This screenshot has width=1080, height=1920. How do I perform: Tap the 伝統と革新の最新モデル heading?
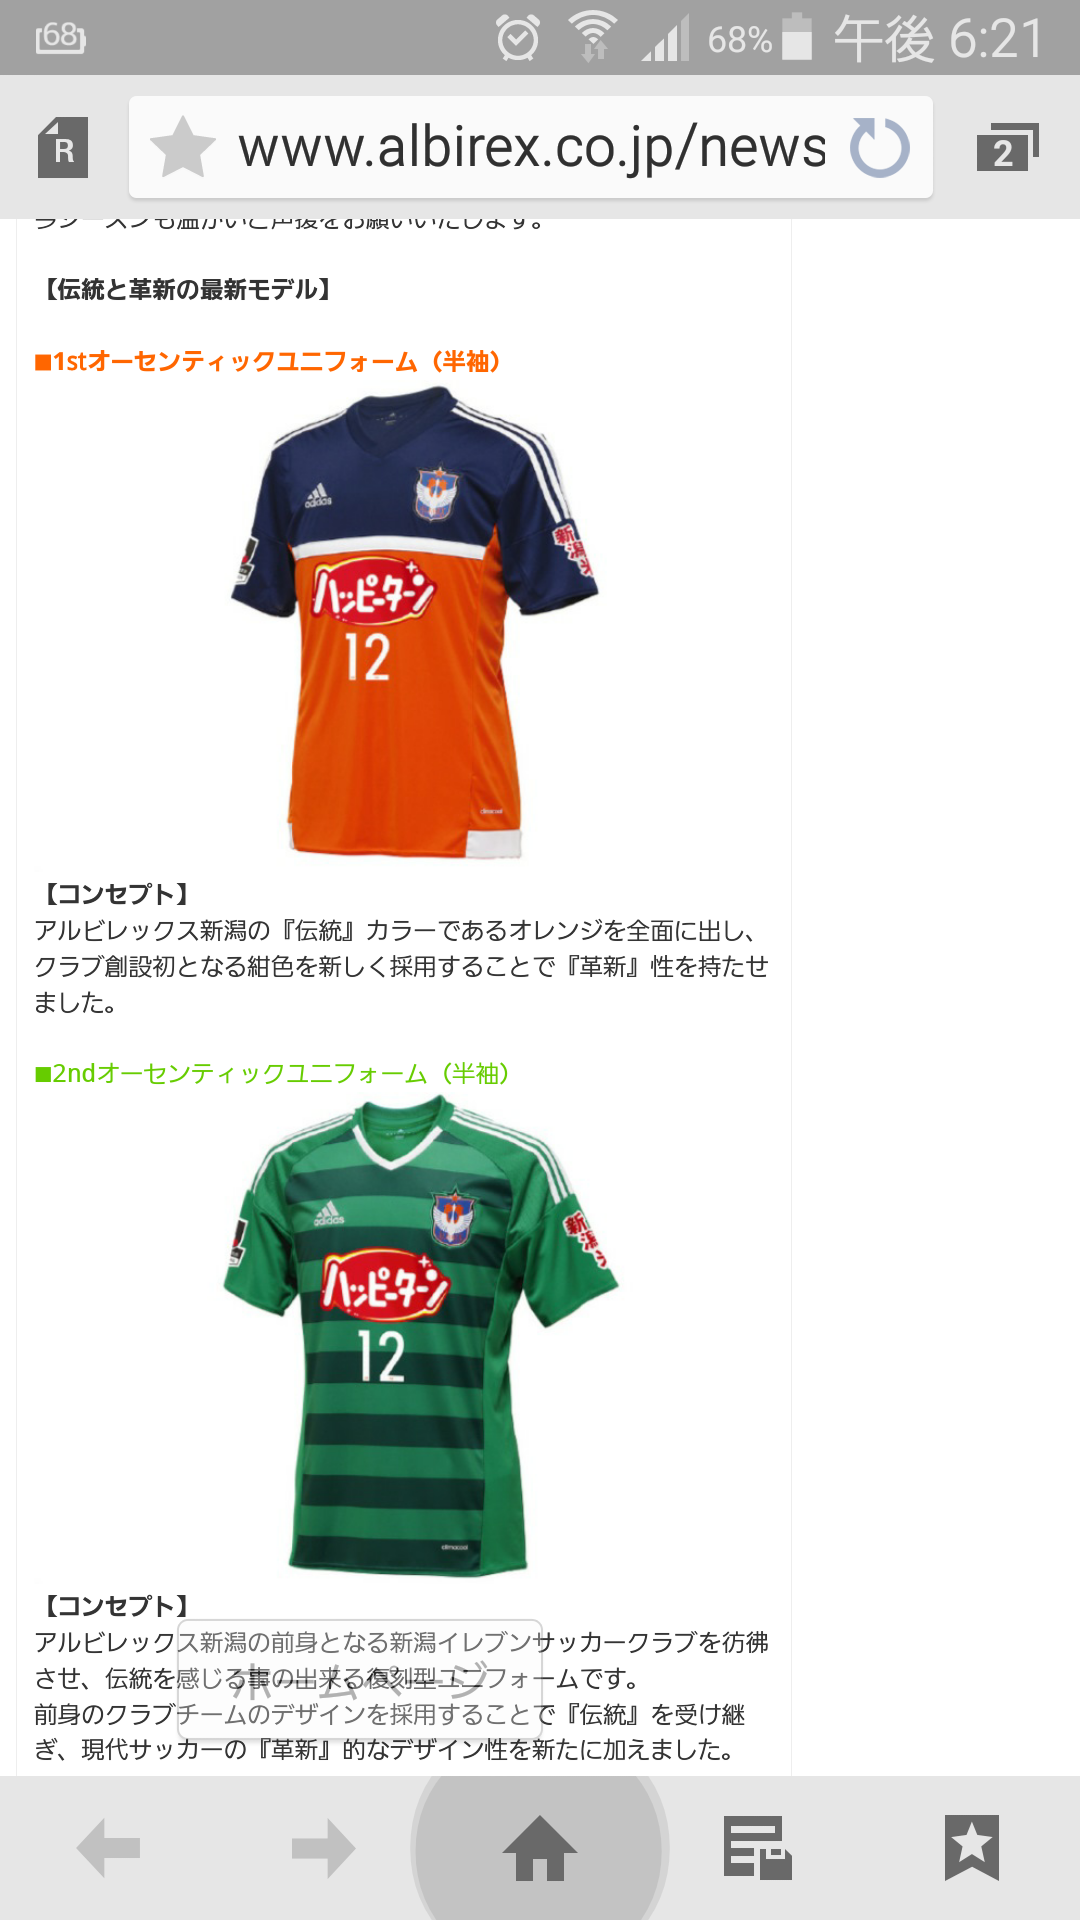tap(187, 289)
